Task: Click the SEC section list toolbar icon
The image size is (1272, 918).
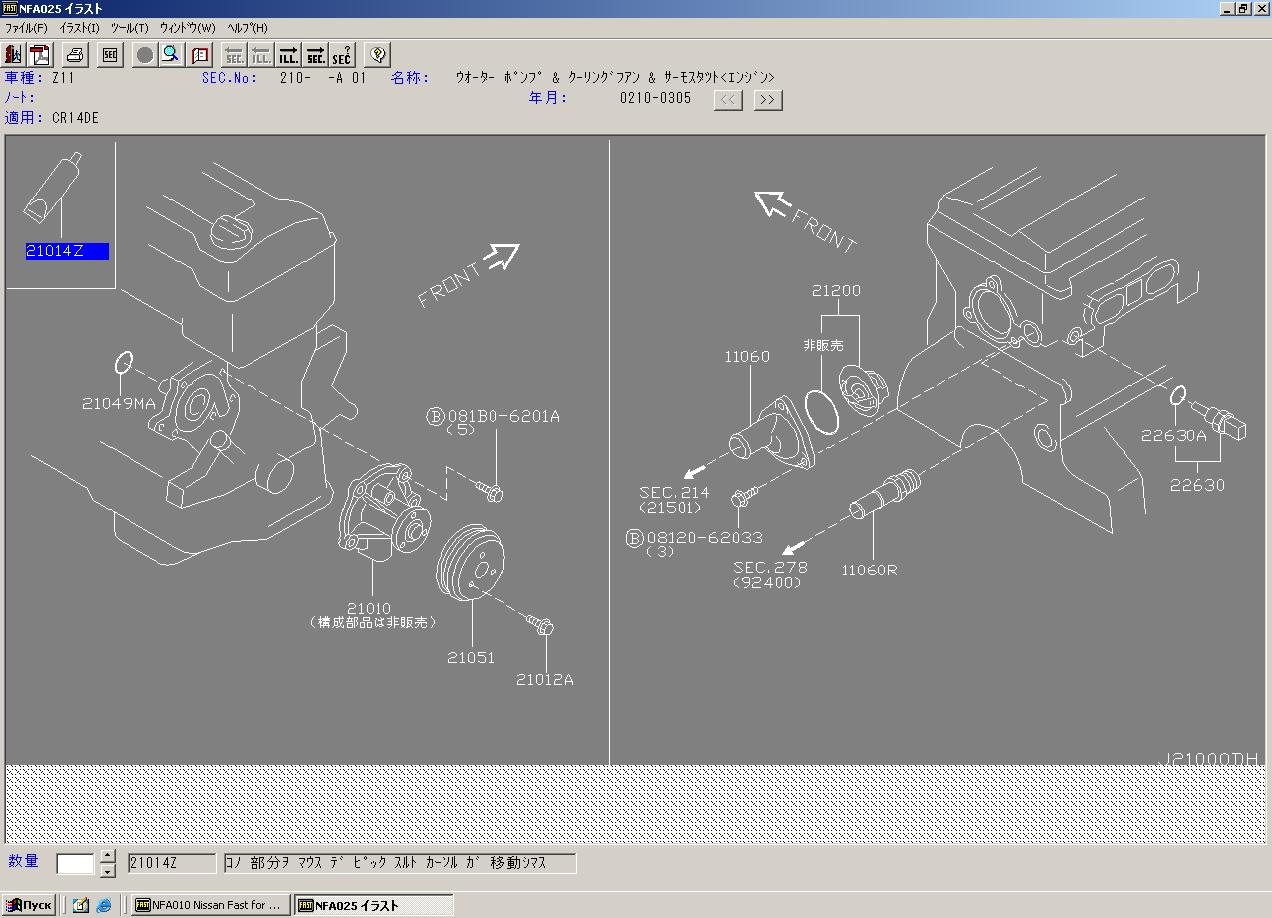Action: [x=110, y=54]
